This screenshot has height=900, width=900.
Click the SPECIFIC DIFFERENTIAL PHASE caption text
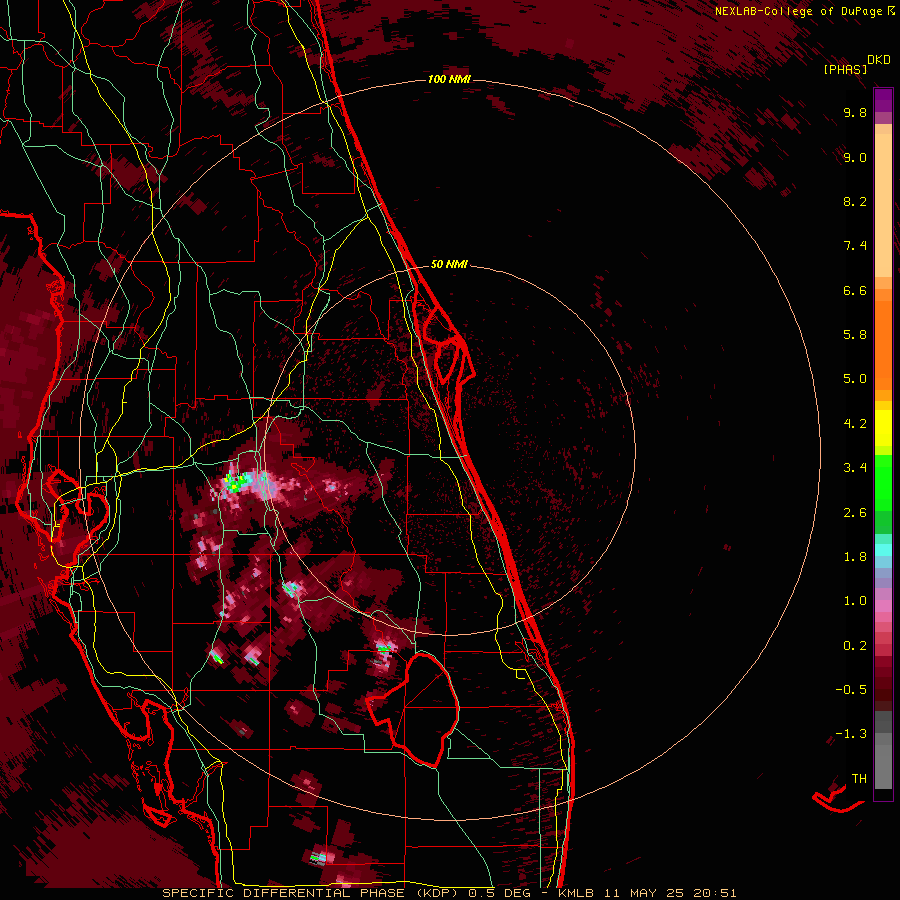point(284,893)
